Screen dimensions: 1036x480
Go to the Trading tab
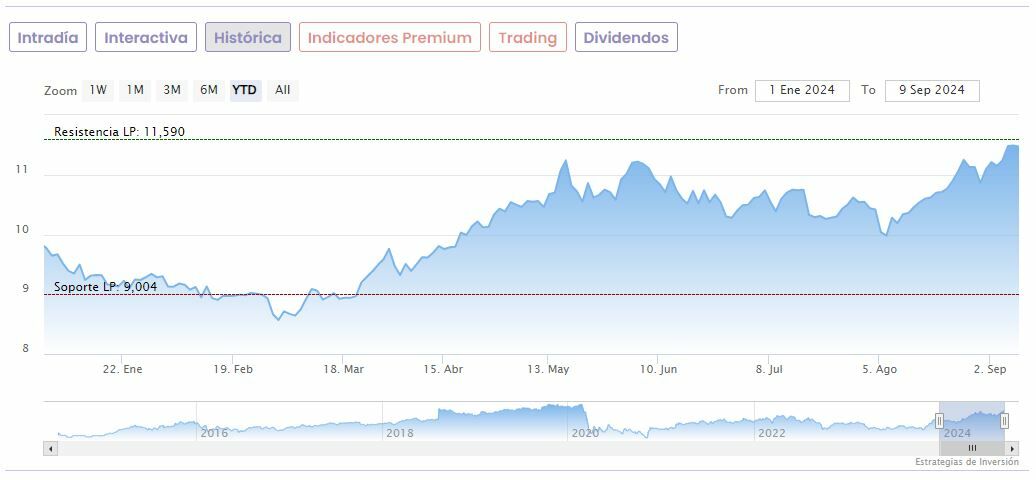tap(527, 38)
